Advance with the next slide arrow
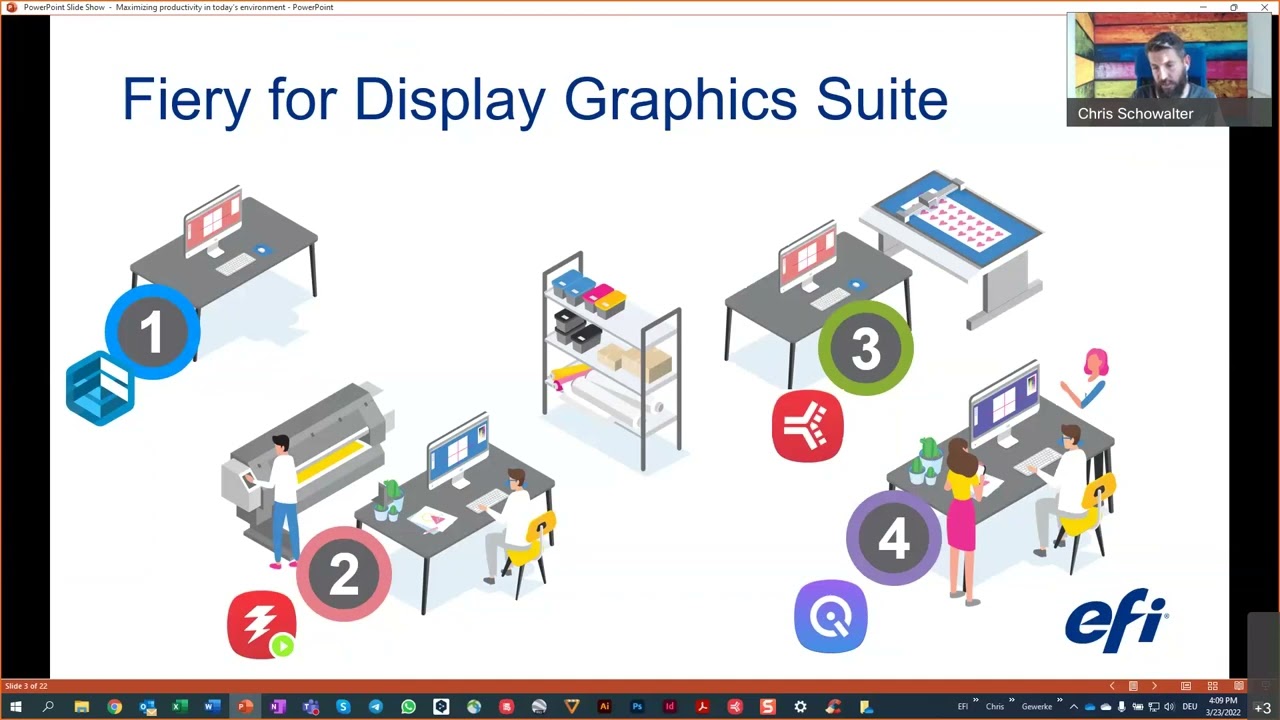This screenshot has width=1280, height=720. coord(1154,686)
